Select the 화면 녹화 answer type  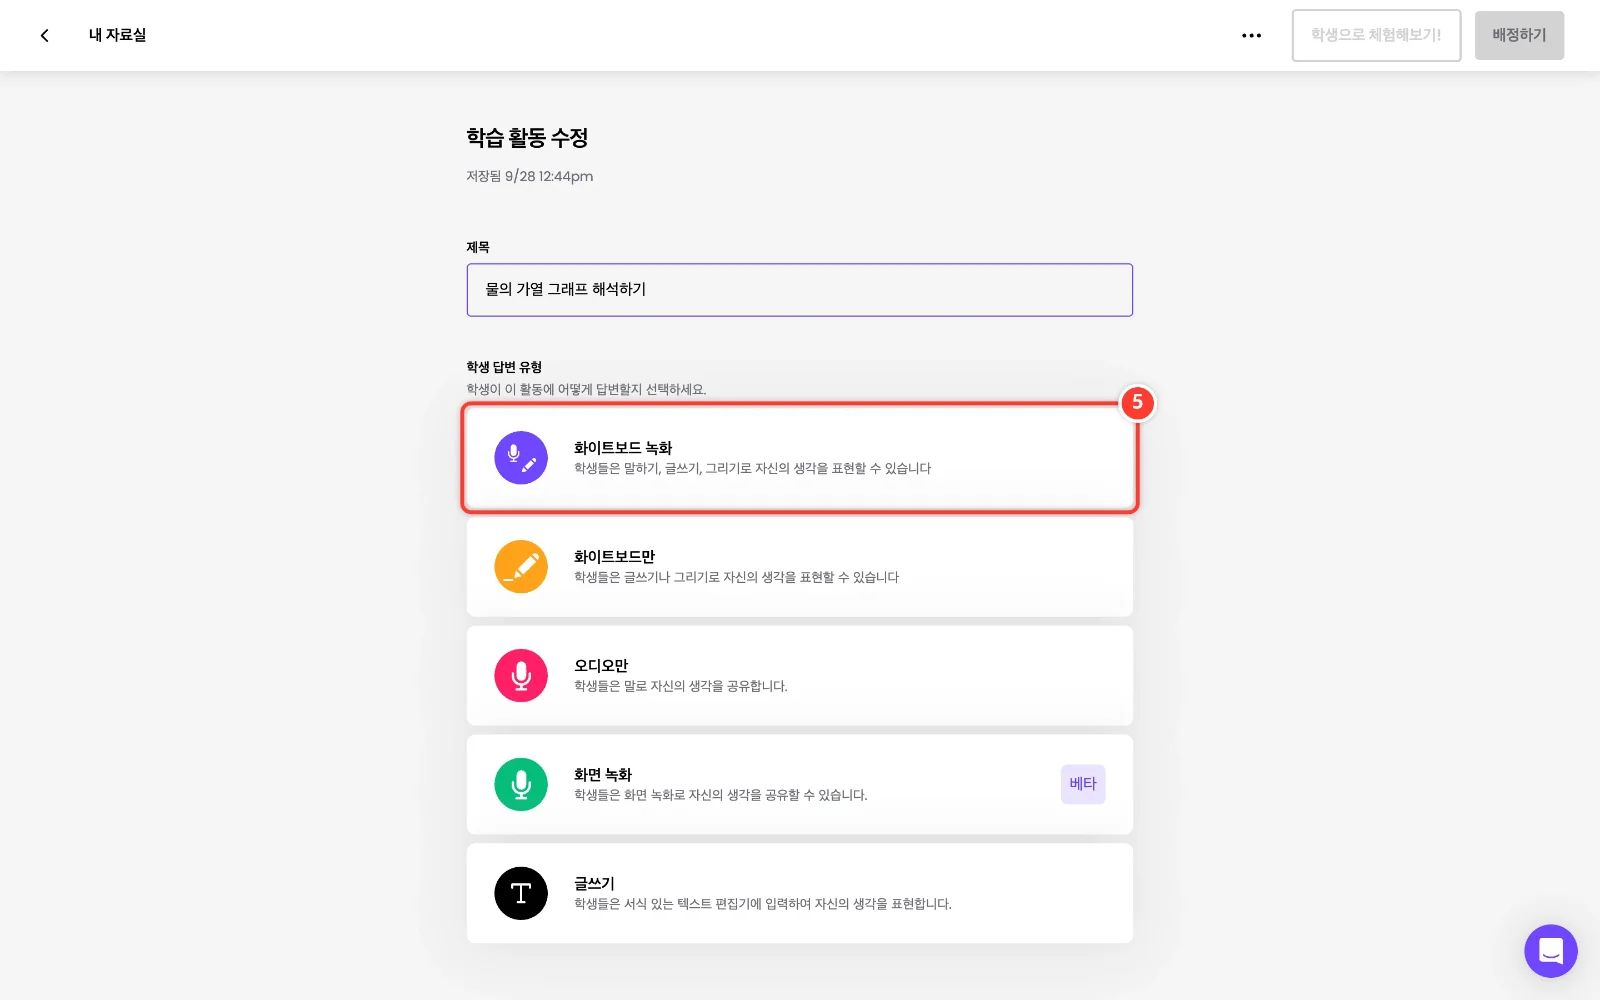[x=800, y=785]
